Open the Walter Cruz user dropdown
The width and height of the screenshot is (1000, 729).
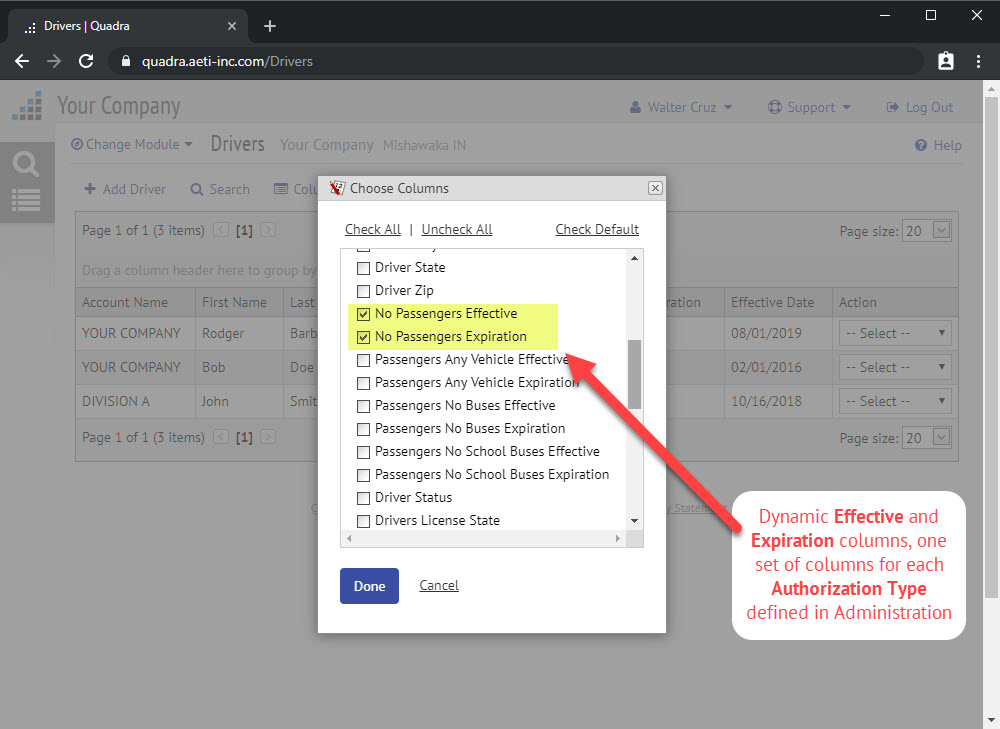(x=680, y=107)
